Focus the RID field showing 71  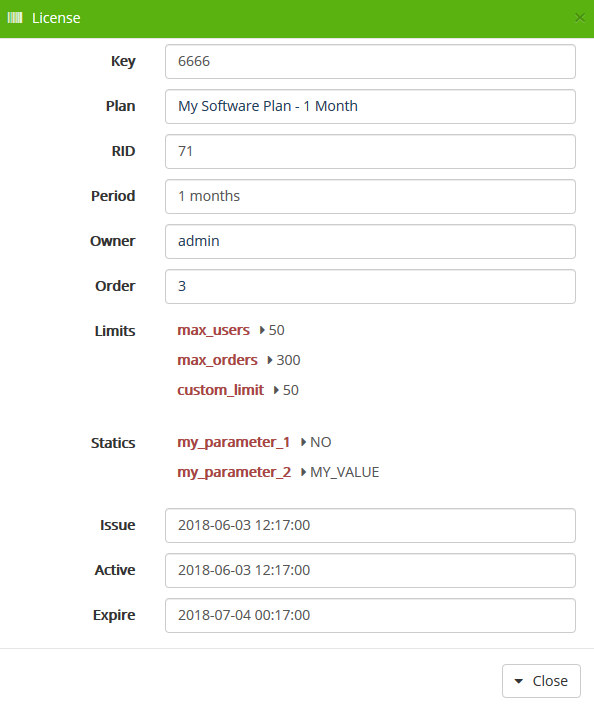click(370, 151)
